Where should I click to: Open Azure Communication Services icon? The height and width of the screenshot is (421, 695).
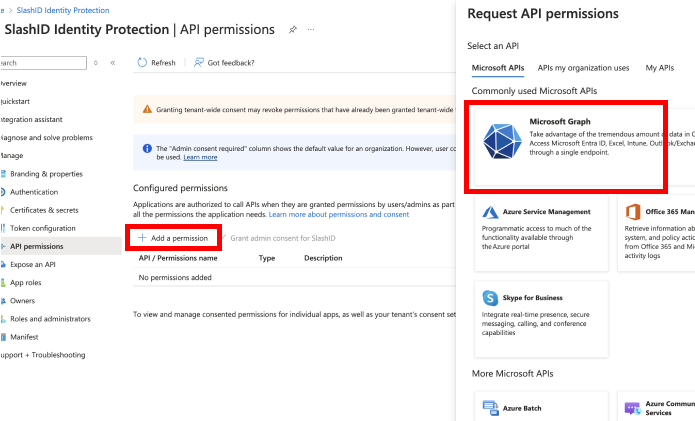click(633, 408)
